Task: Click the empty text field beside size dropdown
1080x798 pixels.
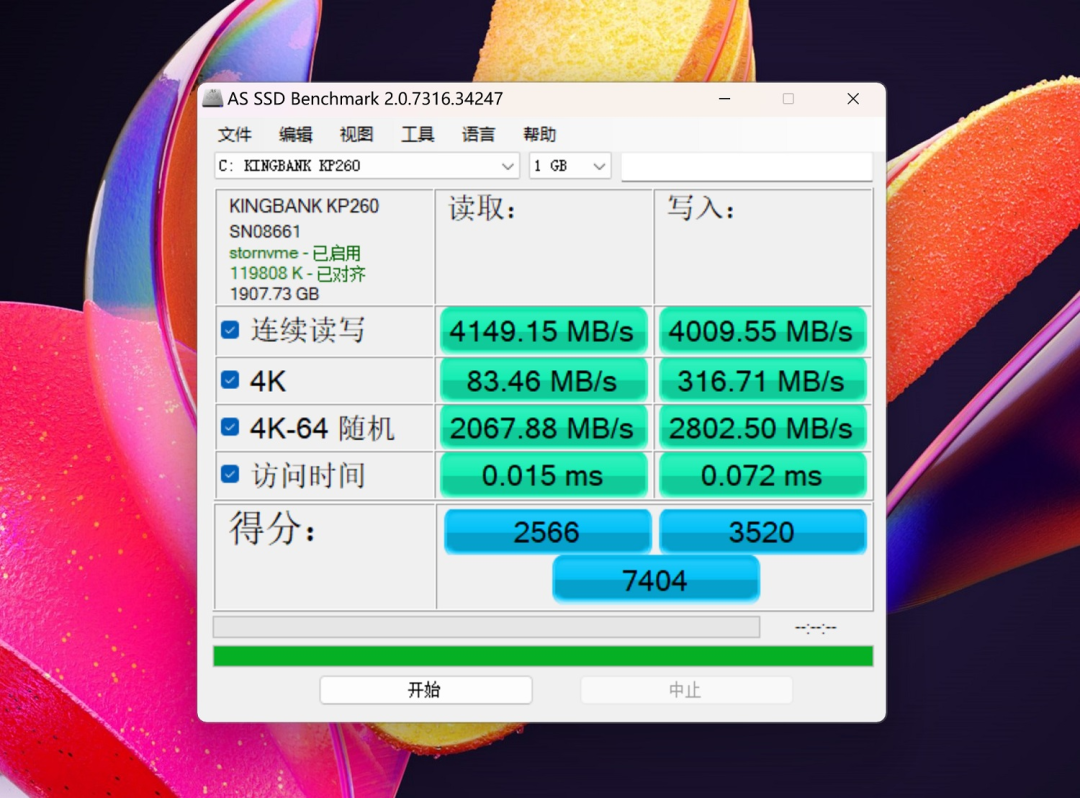Action: click(747, 167)
